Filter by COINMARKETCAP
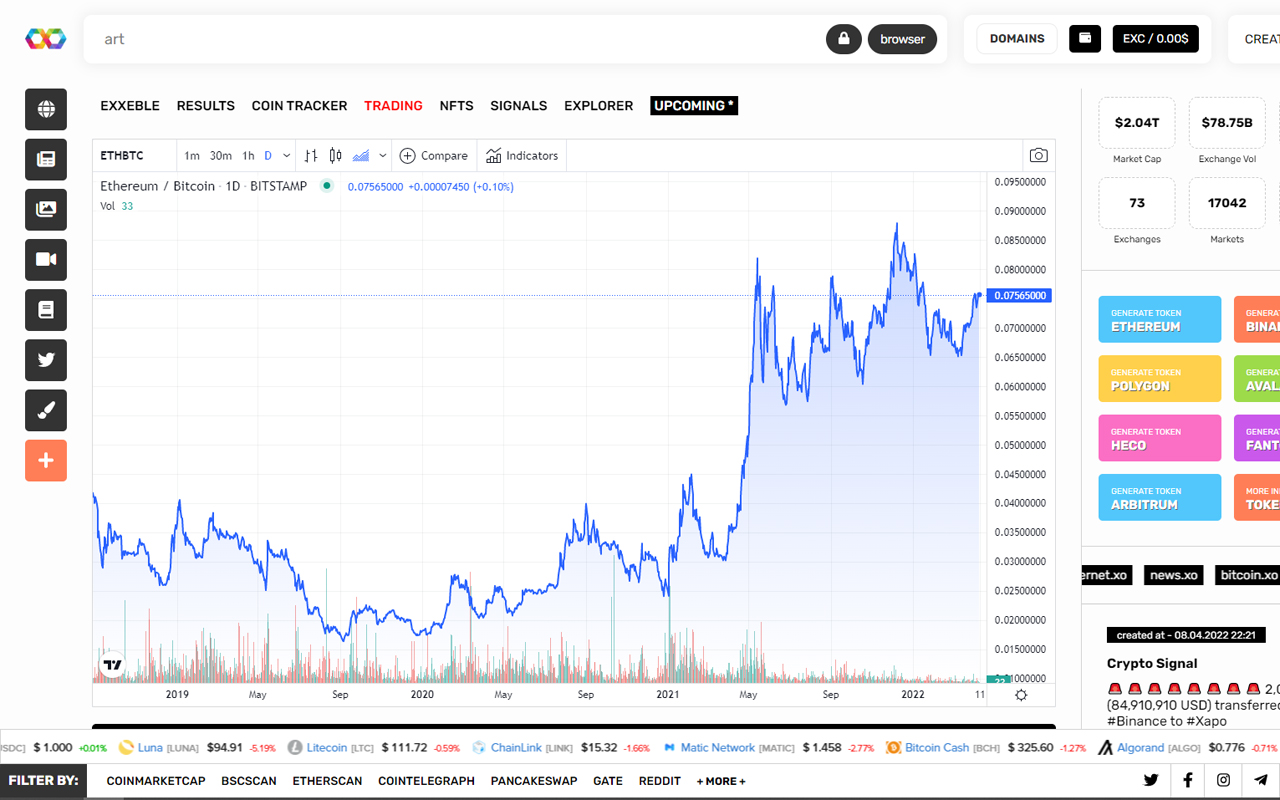1280x800 pixels. pyautogui.click(x=156, y=781)
